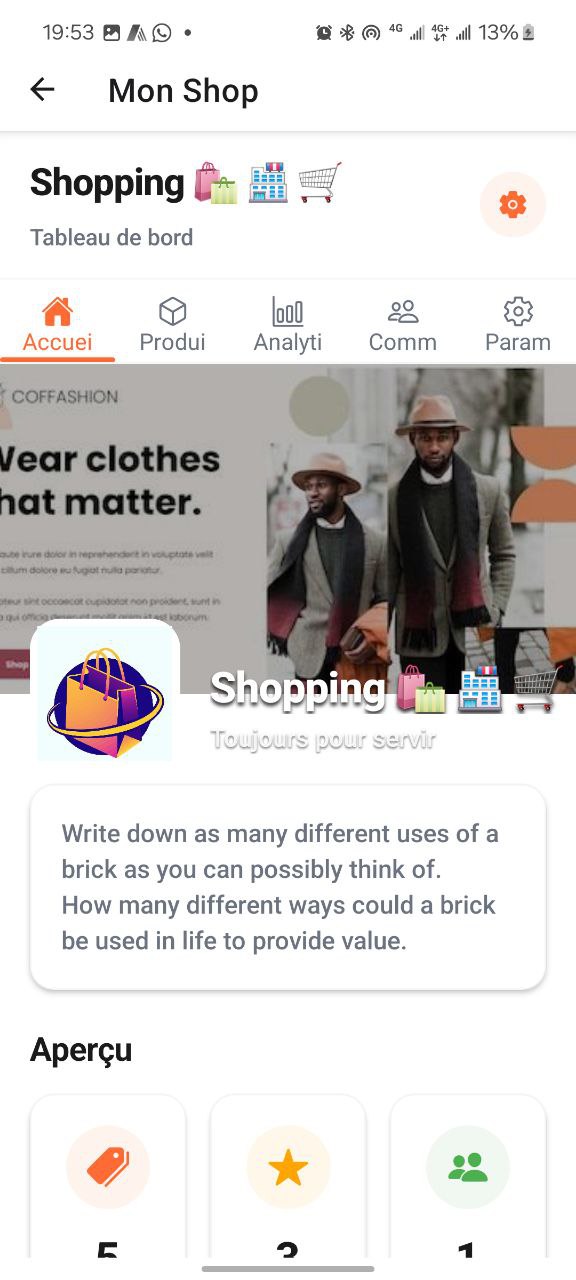
Task: Open the yellow star rating card
Action: coord(288,1176)
